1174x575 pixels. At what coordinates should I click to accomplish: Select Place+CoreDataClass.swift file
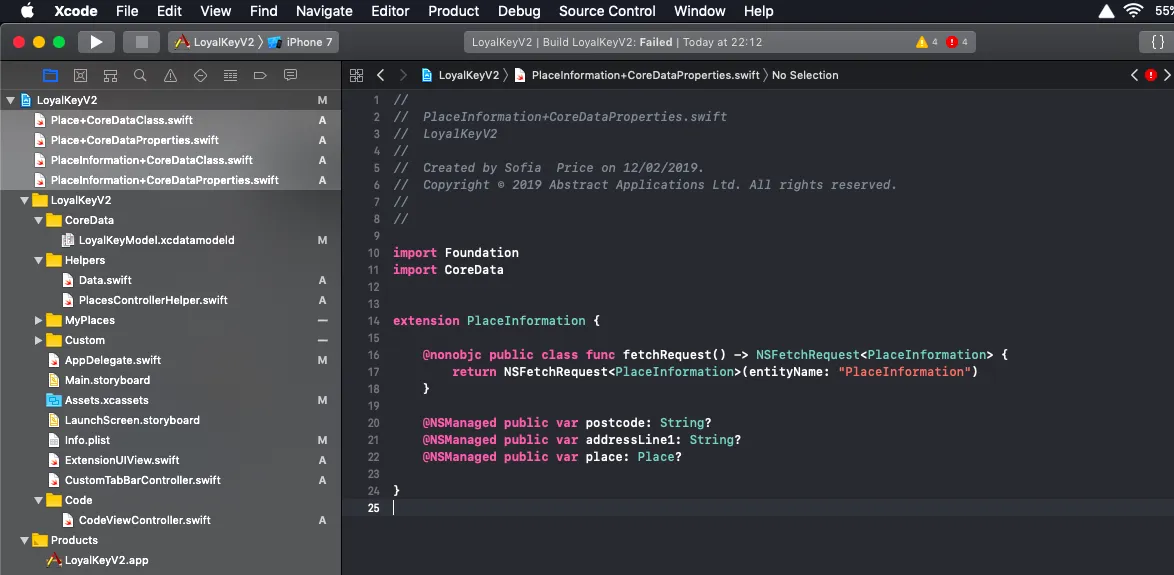click(170, 120)
